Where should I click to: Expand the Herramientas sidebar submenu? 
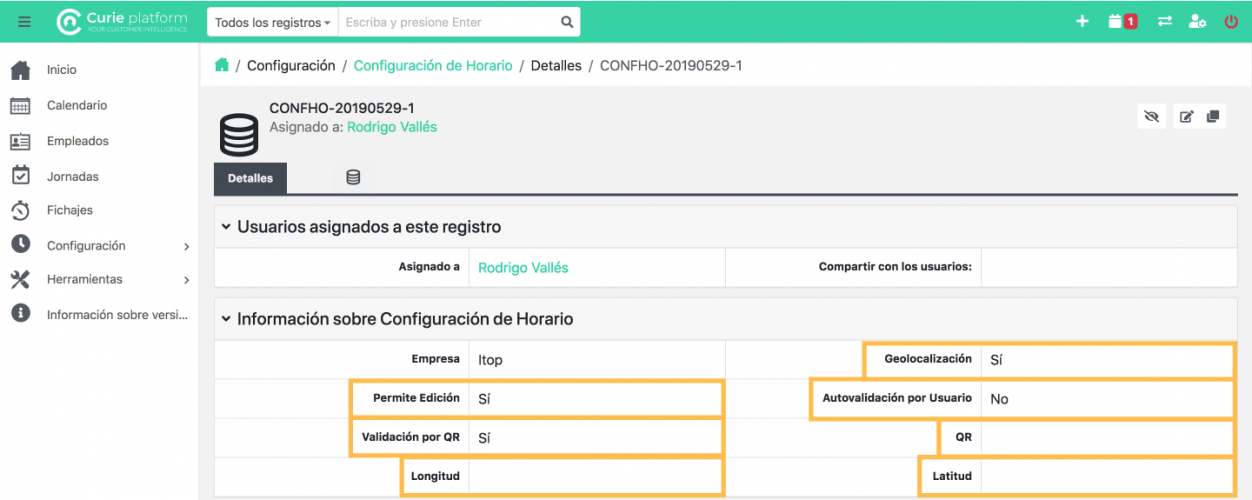186,280
